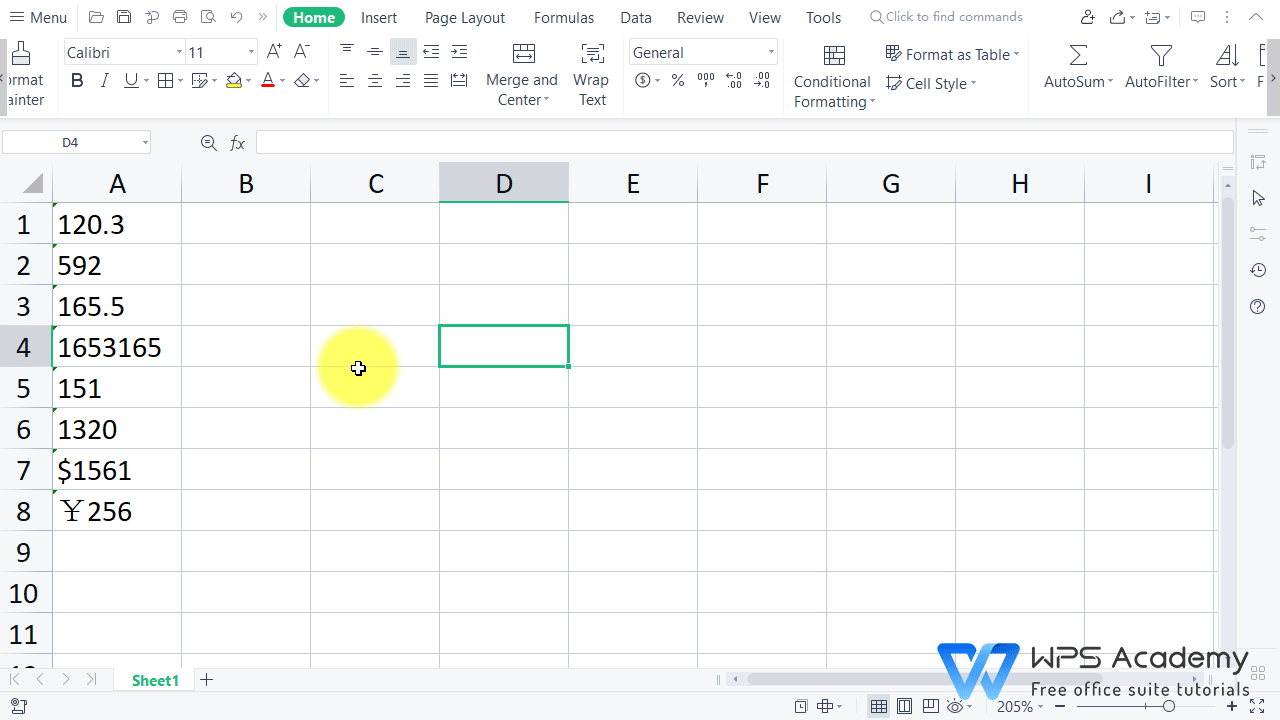
Task: Set Top Align vertical alignment
Action: click(x=347, y=52)
